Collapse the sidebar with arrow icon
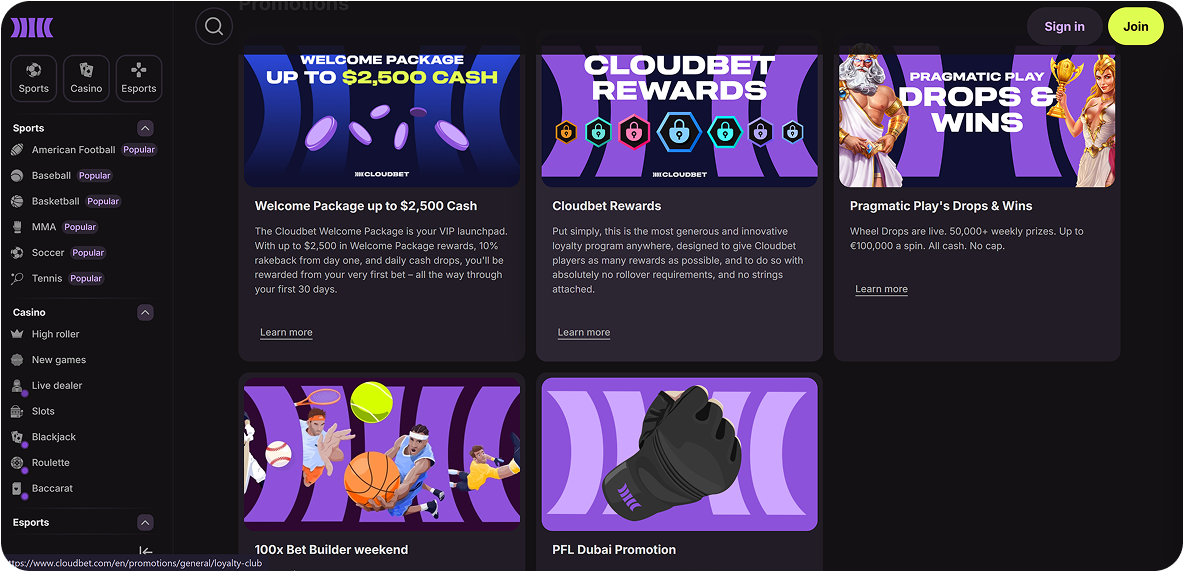Viewport: 1184px width, 572px height. tap(146, 552)
